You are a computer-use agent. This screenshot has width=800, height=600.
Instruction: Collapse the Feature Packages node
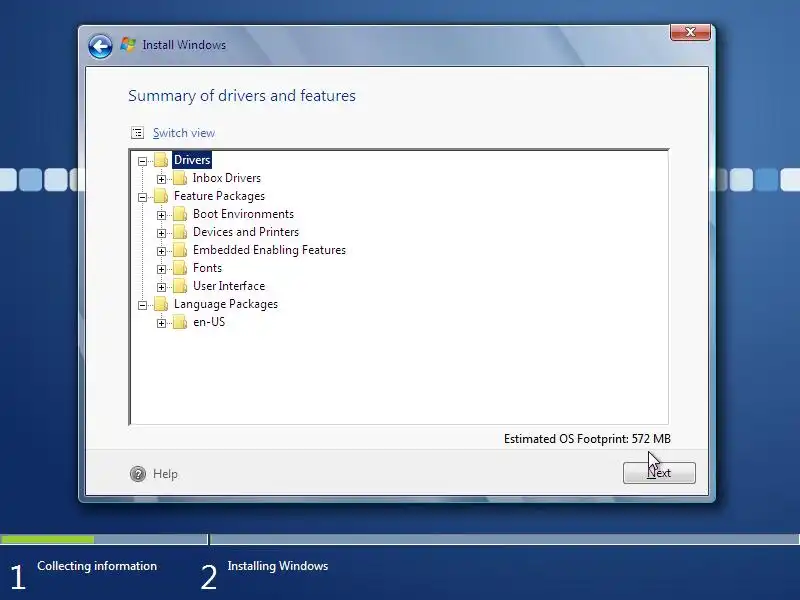tap(142, 197)
